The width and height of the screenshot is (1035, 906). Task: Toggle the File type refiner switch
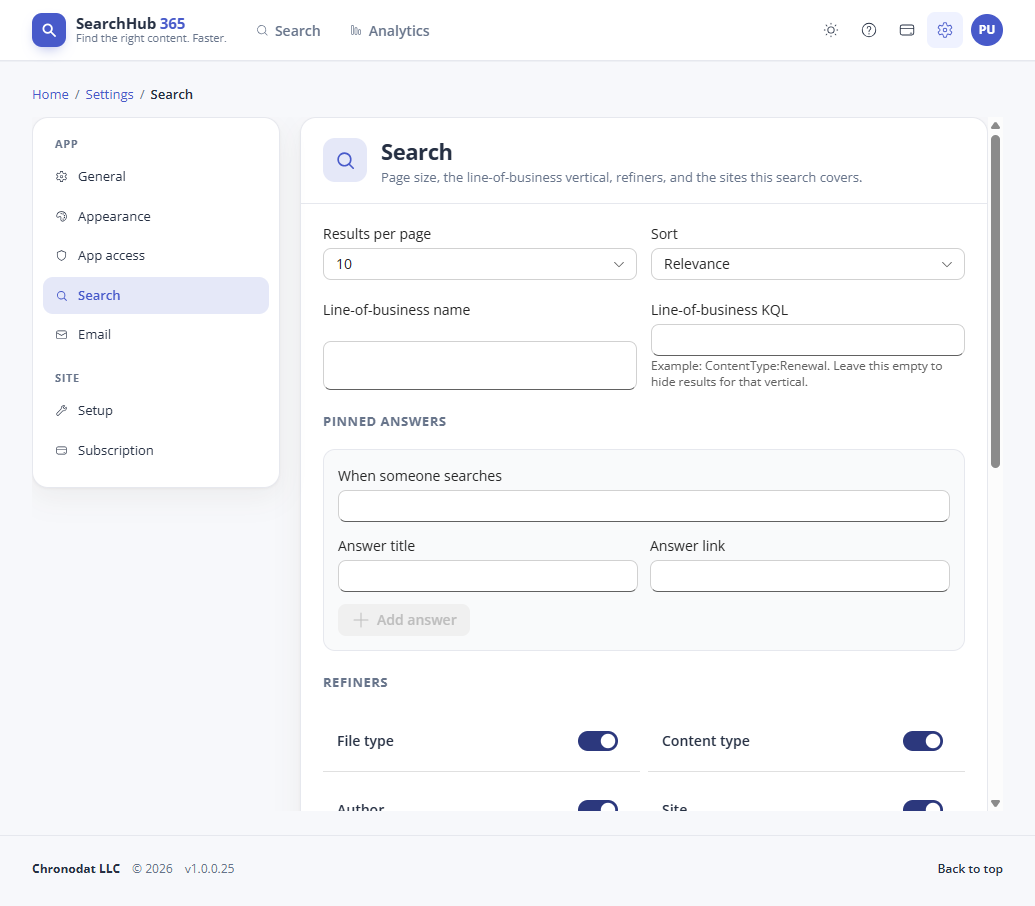[x=598, y=741]
